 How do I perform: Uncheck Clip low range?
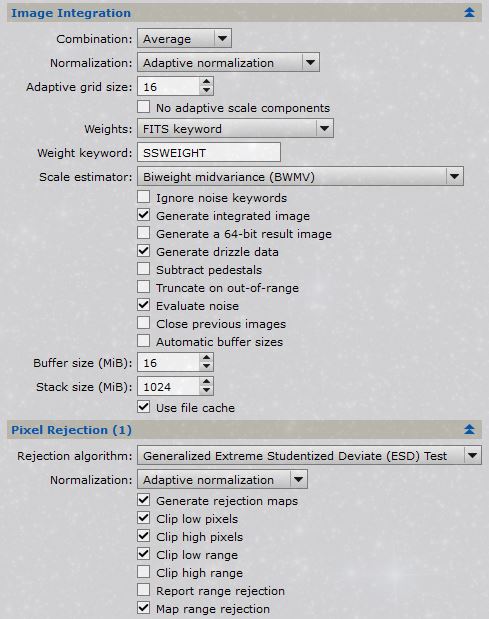pyautogui.click(x=144, y=554)
